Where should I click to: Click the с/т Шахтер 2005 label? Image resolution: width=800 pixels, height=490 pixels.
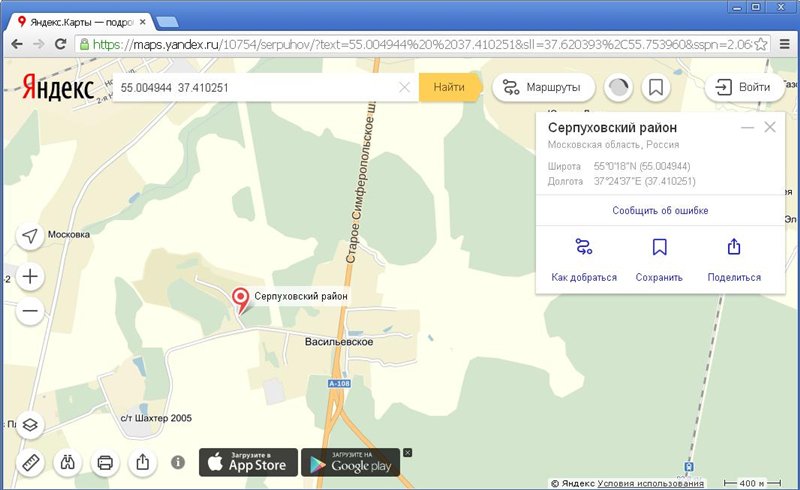click(x=156, y=418)
